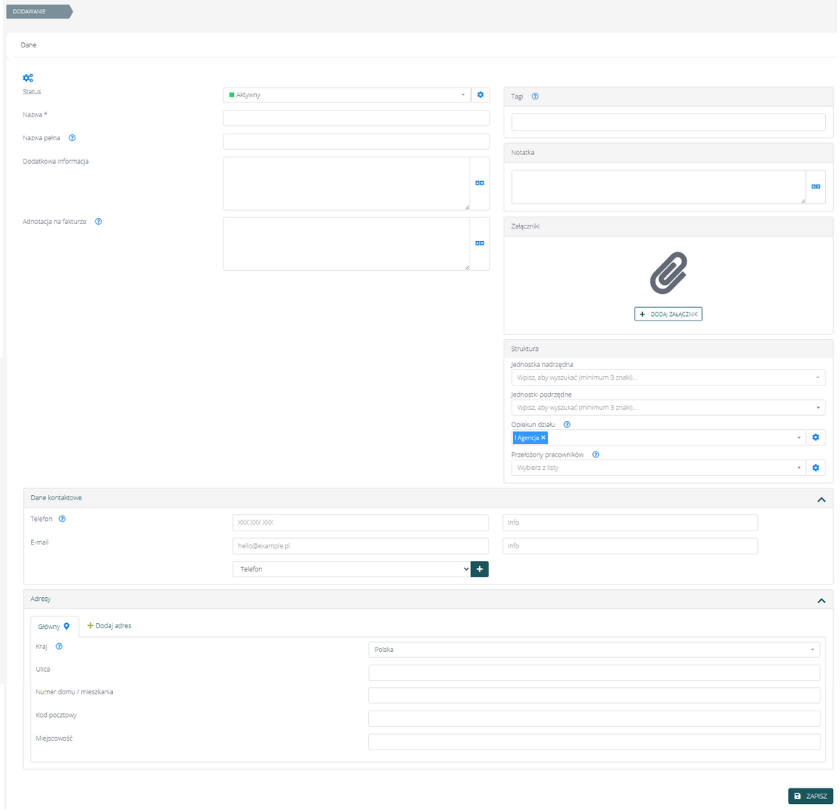Viewport: 840px width, 810px height.
Task: Focus the Nazwa input field
Action: pos(356,118)
